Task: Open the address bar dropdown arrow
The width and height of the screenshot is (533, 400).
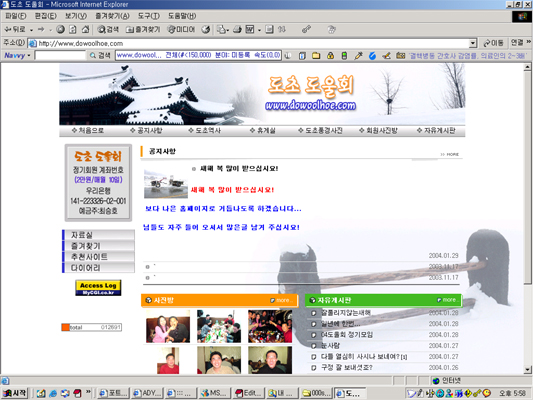Action: tap(473, 43)
